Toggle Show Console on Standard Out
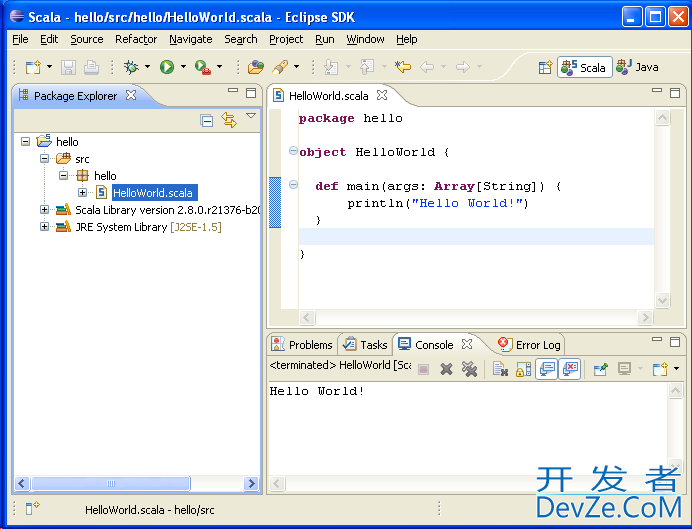692x529 pixels. coord(547,369)
